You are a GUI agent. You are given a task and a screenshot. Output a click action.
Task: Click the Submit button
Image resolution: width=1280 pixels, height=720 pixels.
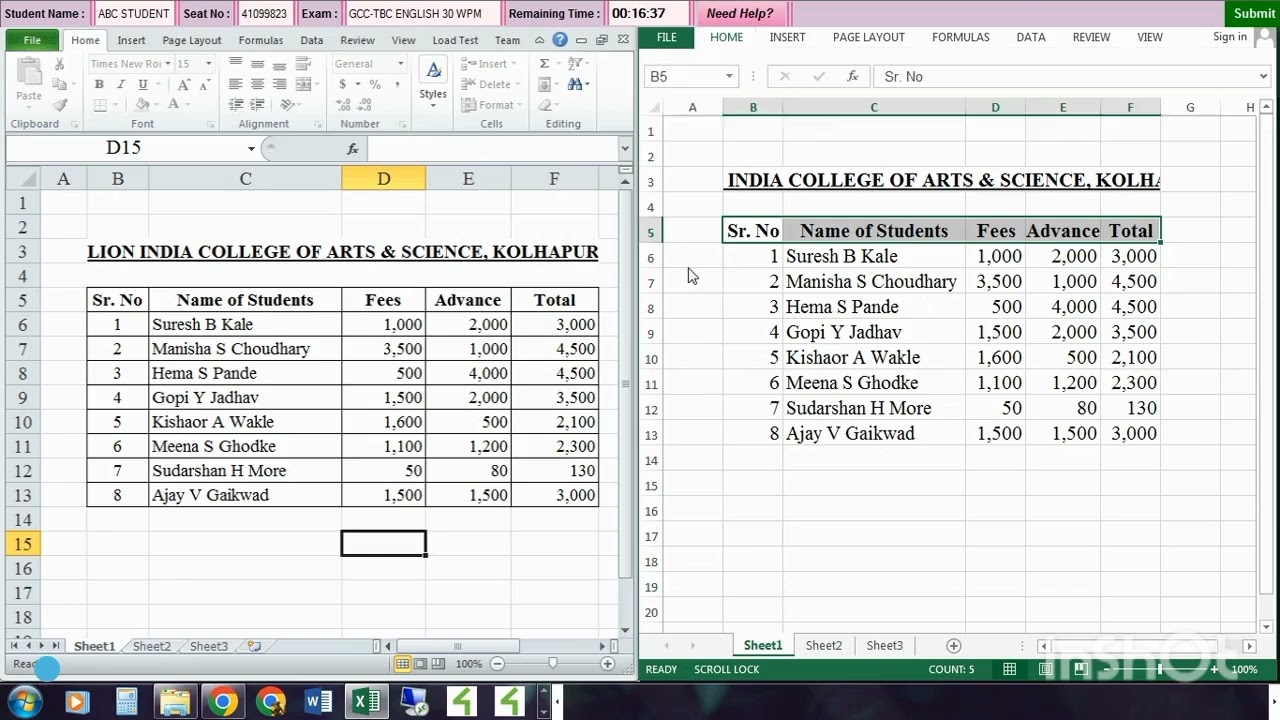pyautogui.click(x=1254, y=13)
